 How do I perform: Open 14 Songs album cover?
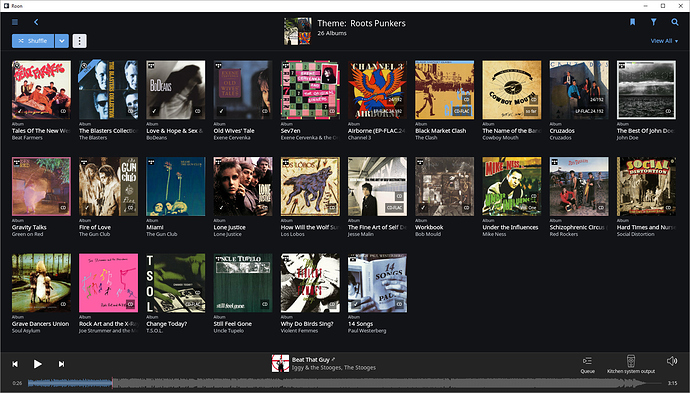pos(377,283)
